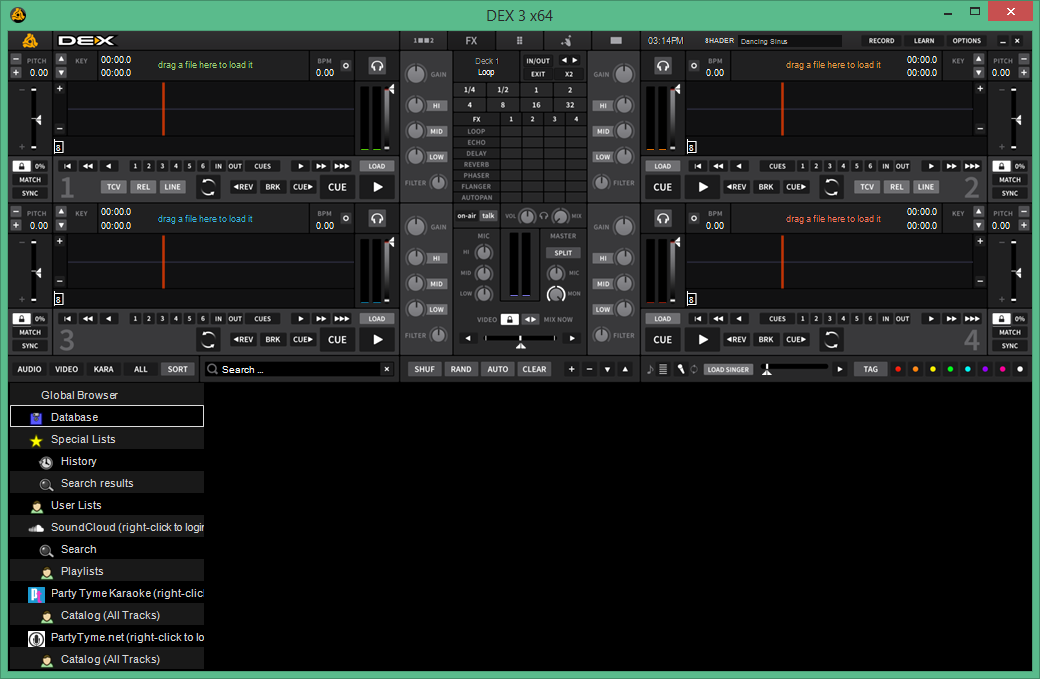The image size is (1040, 679).
Task: Enable headphone cue on deck 1
Action: tap(377, 66)
